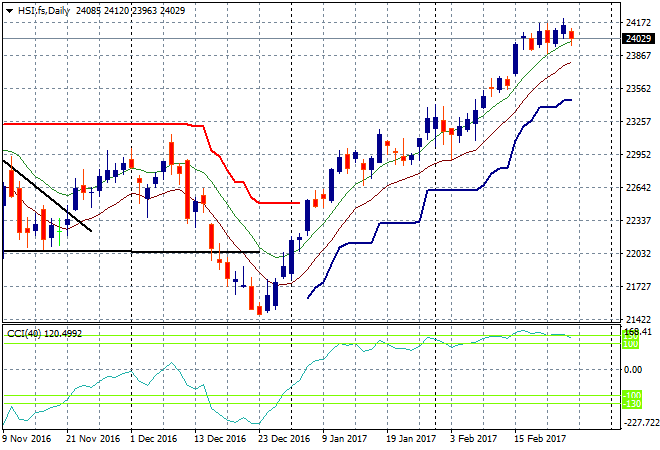Click the date label 13 Dec 2016

pos(220,439)
